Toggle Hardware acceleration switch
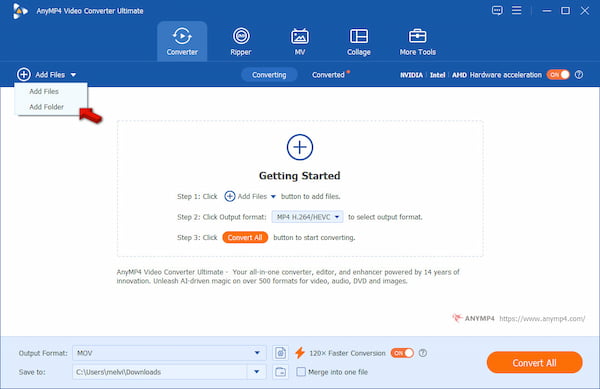The width and height of the screenshot is (600, 389). pos(558,75)
